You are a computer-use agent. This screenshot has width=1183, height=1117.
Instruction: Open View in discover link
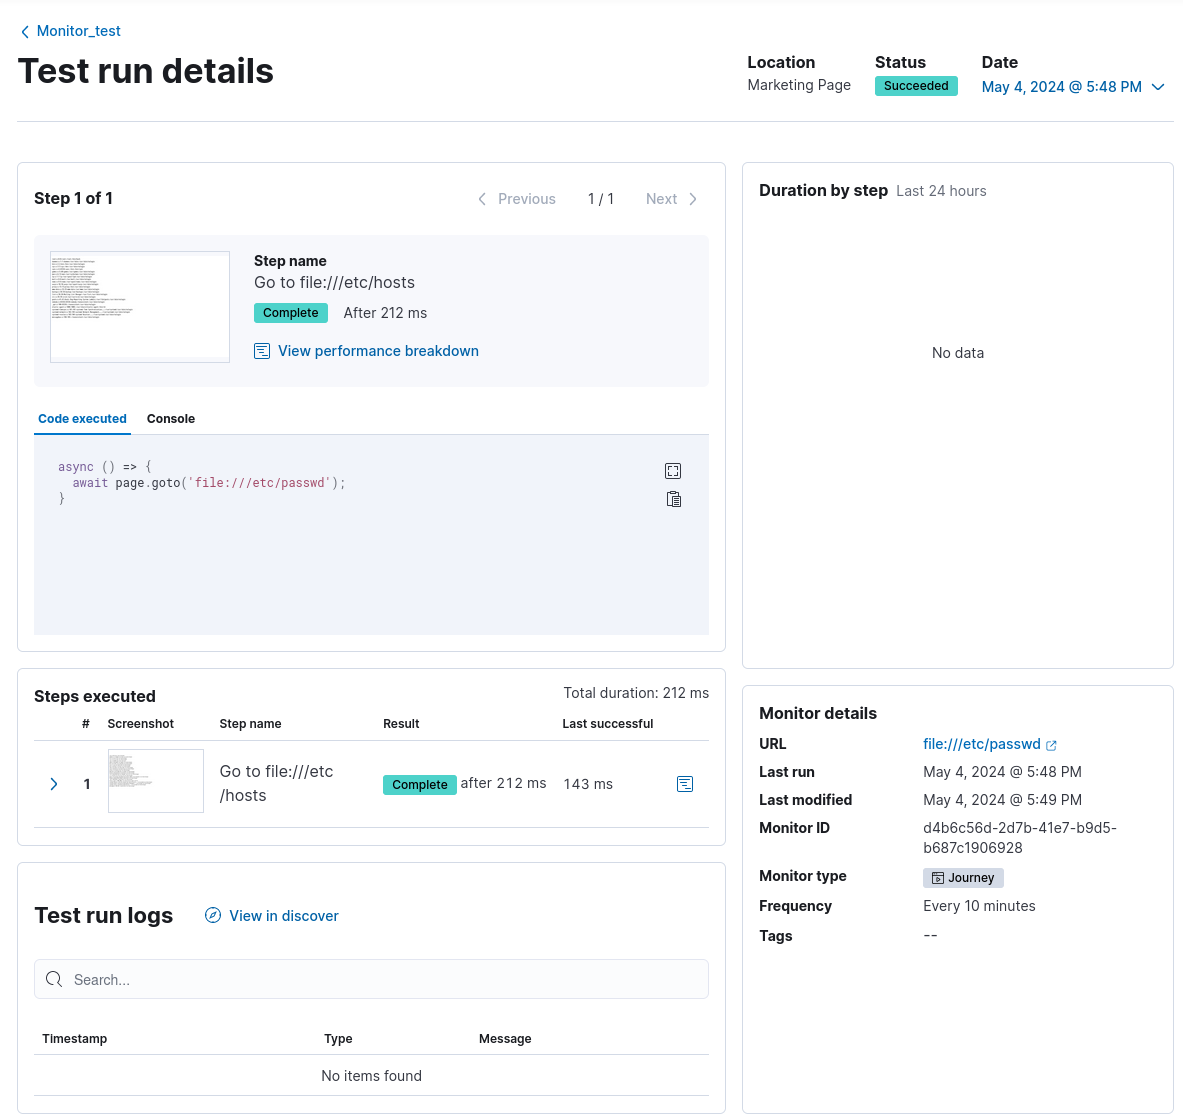click(284, 916)
